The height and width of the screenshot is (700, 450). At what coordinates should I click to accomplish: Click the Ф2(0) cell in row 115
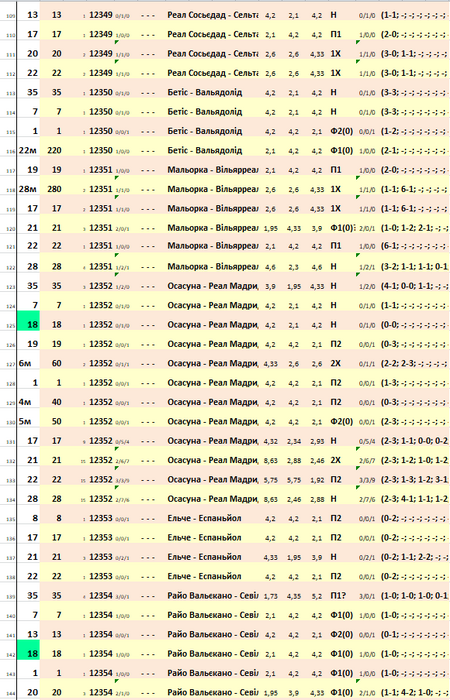[x=342, y=131]
